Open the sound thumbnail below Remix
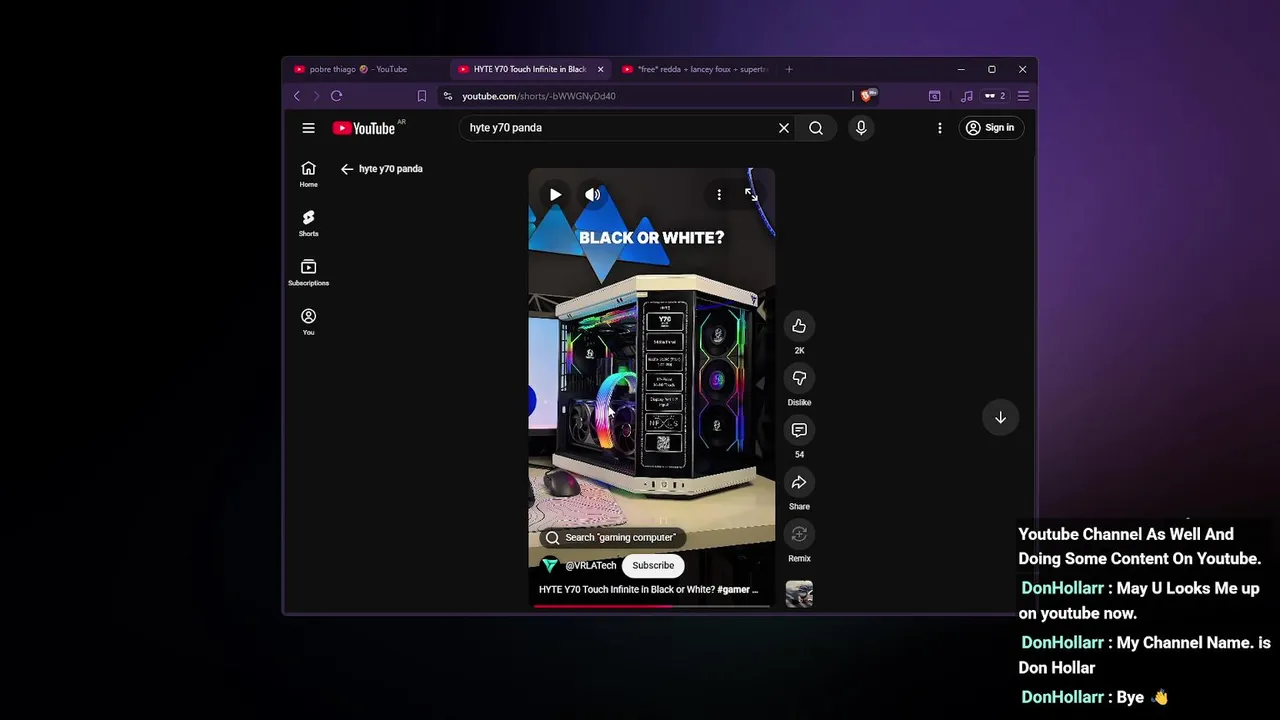The width and height of the screenshot is (1280, 720). (x=799, y=593)
